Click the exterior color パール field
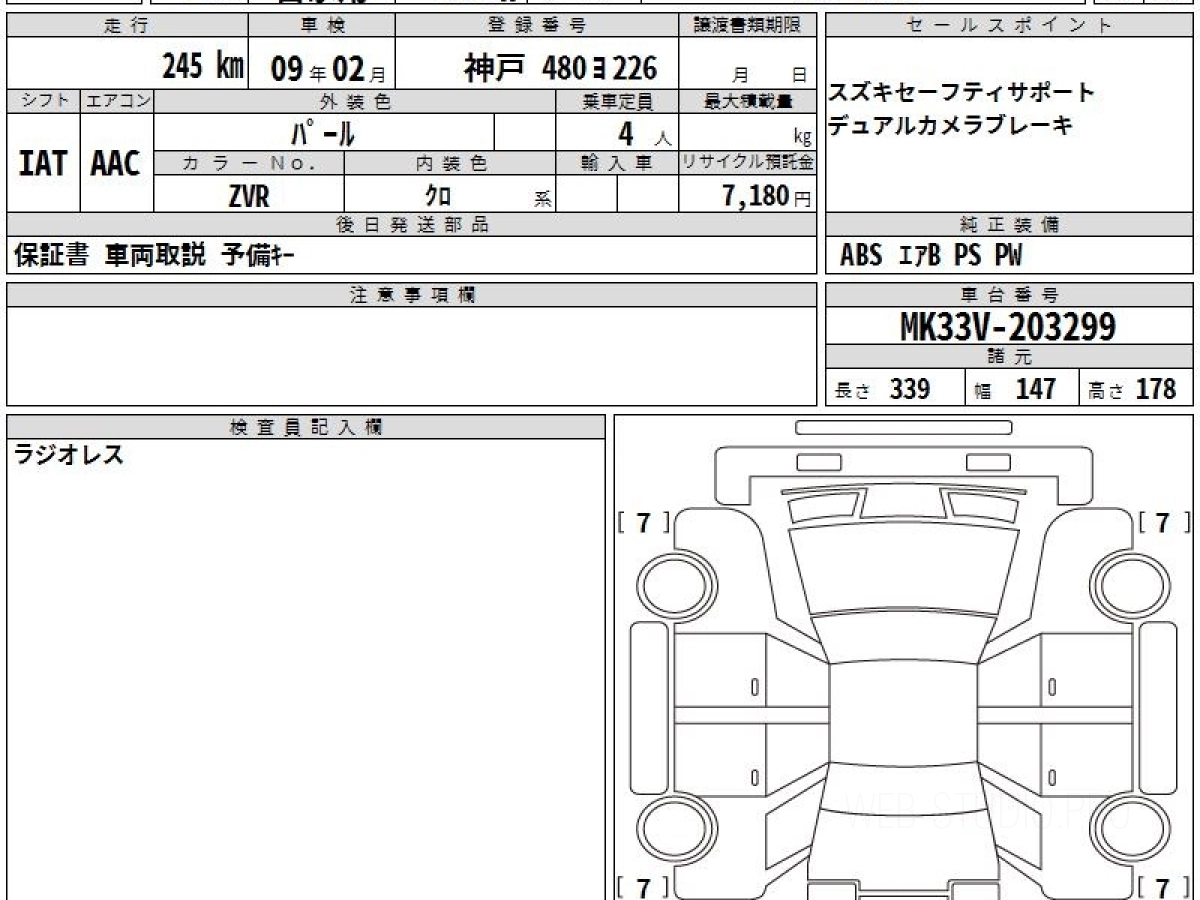Image resolution: width=1200 pixels, height=900 pixels. click(323, 133)
